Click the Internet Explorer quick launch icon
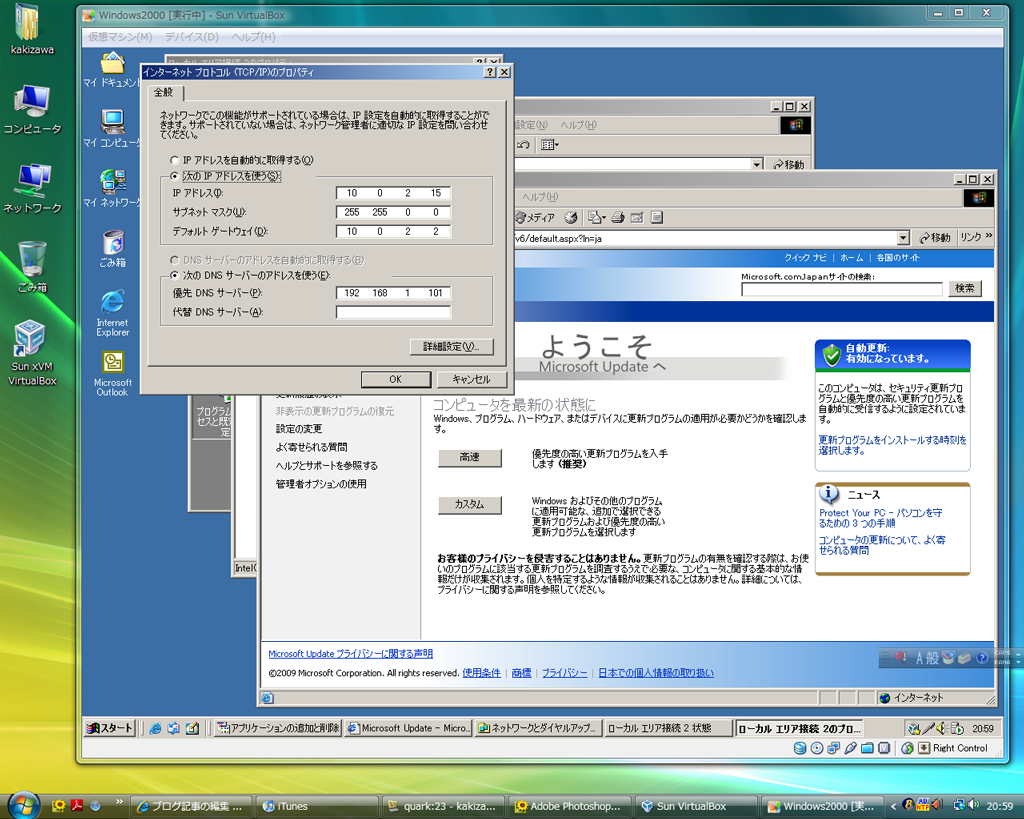Image resolution: width=1024 pixels, height=819 pixels. [x=155, y=728]
